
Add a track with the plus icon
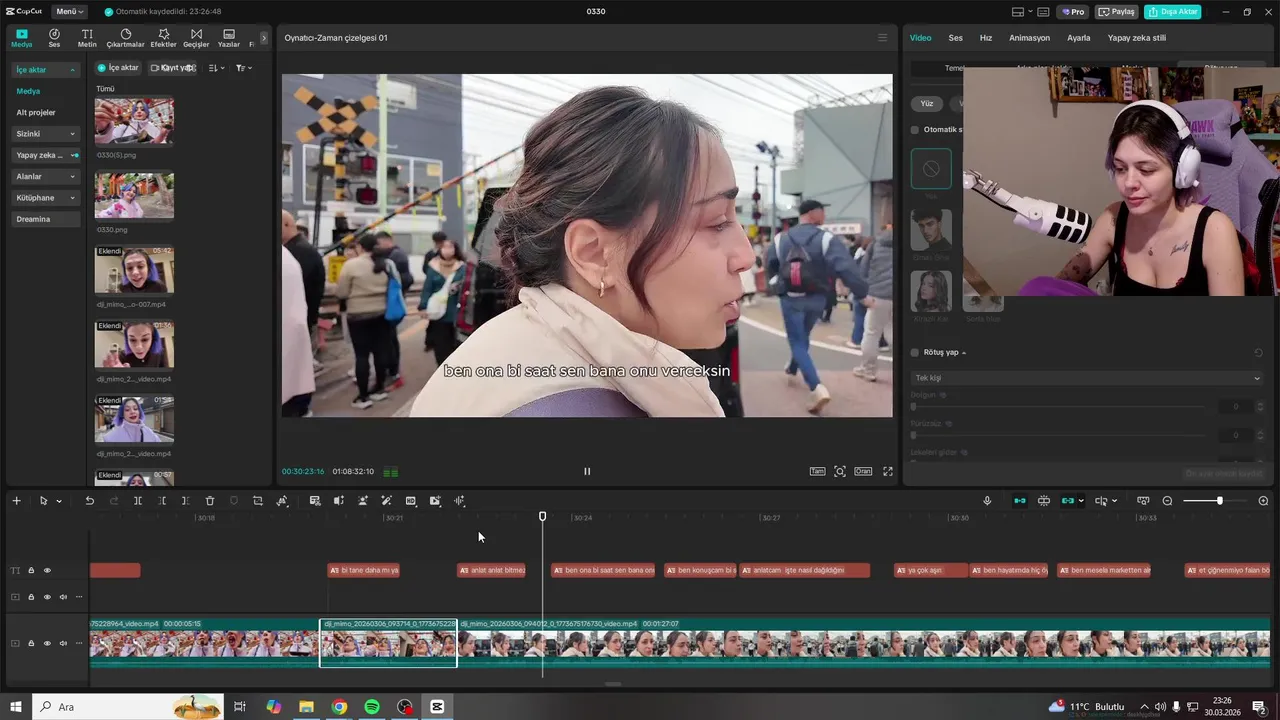16,501
